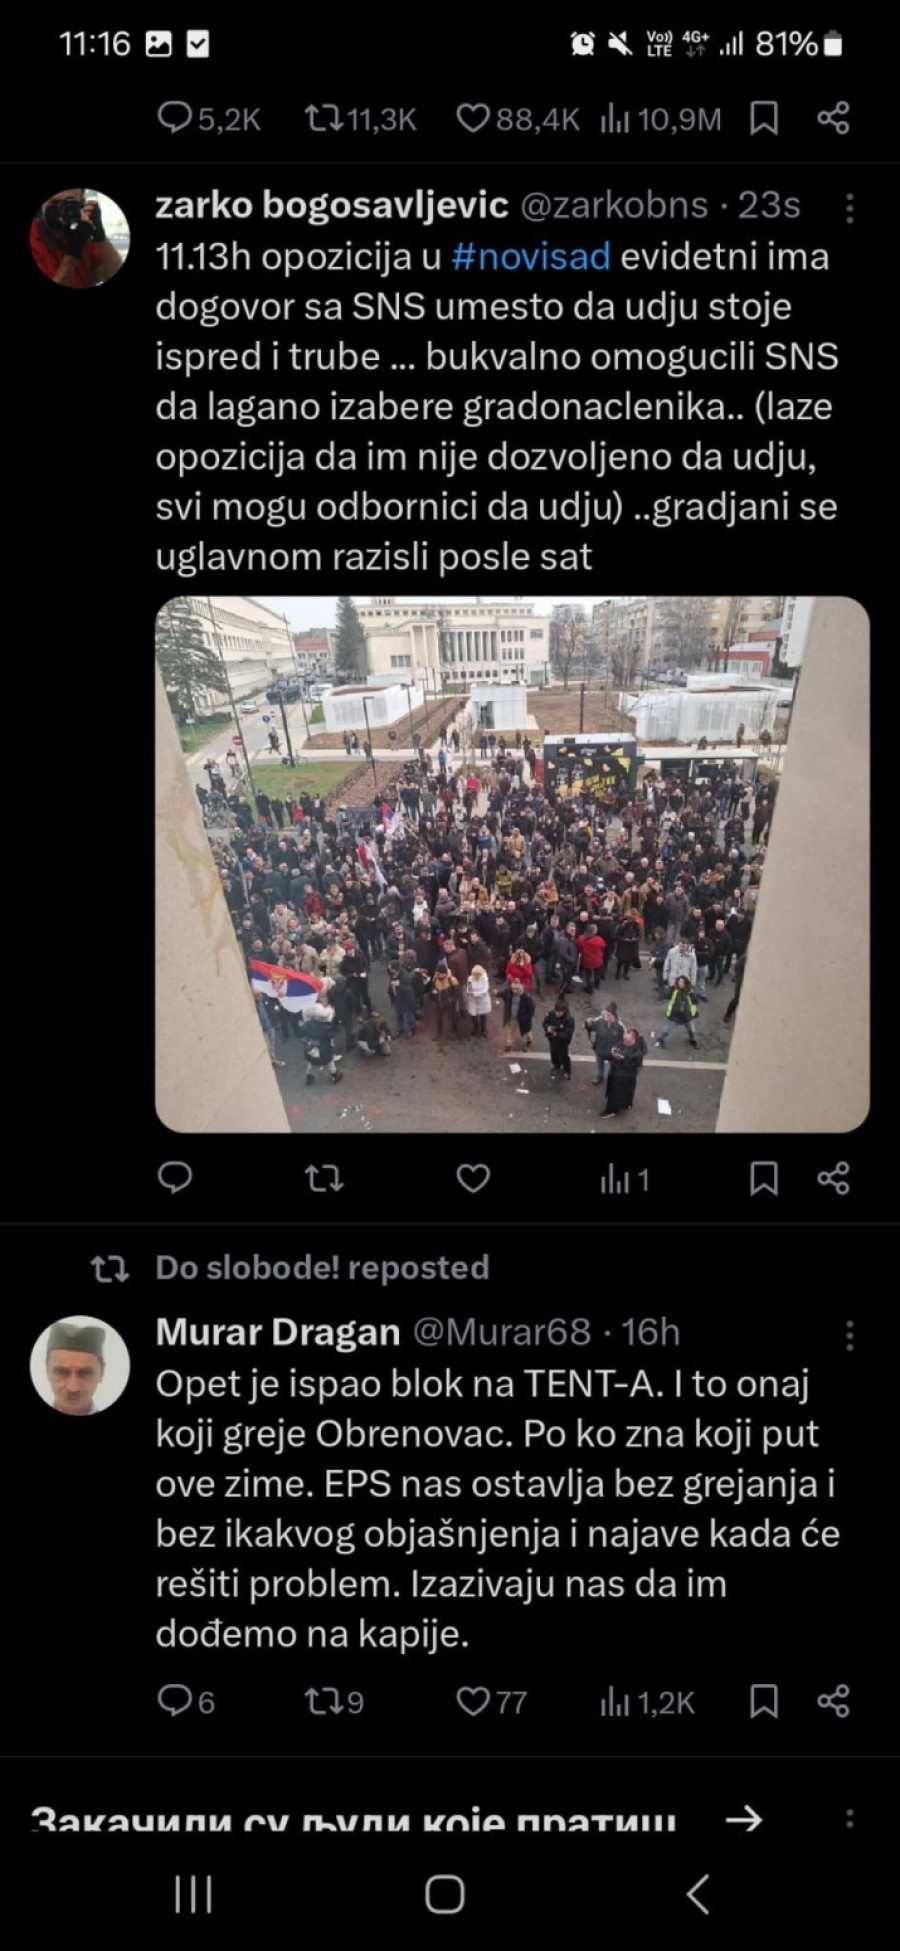This screenshot has width=900, height=1951.
Task: Repost Murar Dragan's tweet with 9 reposts
Action: pos(334,1702)
